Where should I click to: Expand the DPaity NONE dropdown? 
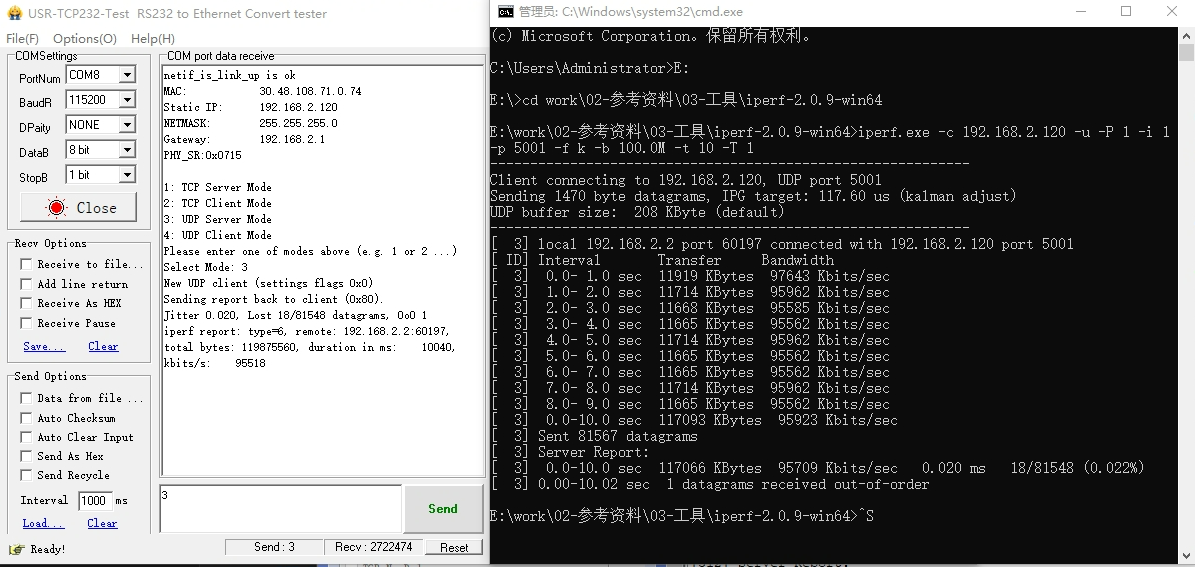click(x=127, y=125)
